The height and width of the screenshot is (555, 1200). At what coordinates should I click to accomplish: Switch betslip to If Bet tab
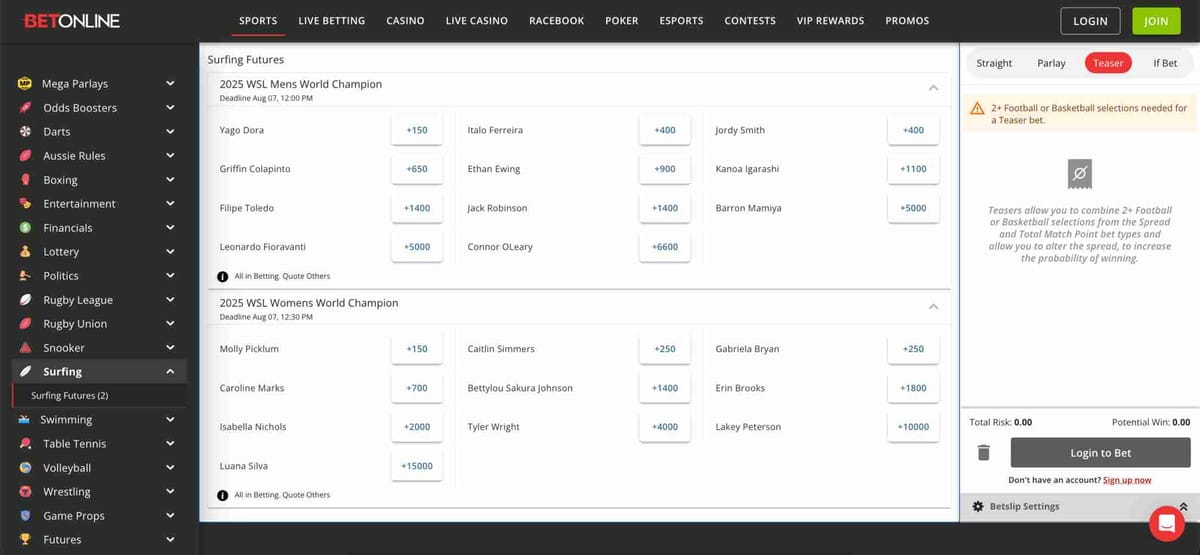1165,63
